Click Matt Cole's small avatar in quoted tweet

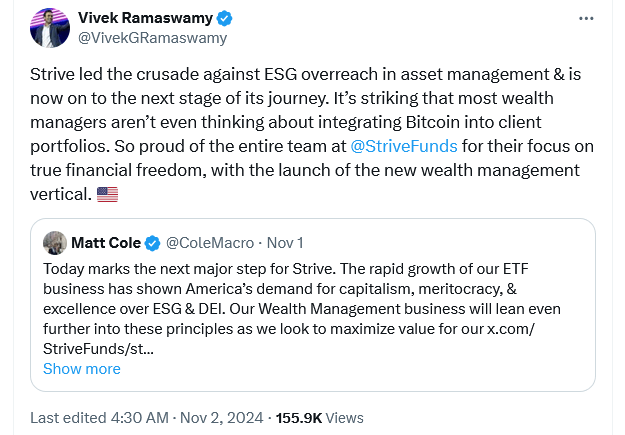(x=55, y=243)
